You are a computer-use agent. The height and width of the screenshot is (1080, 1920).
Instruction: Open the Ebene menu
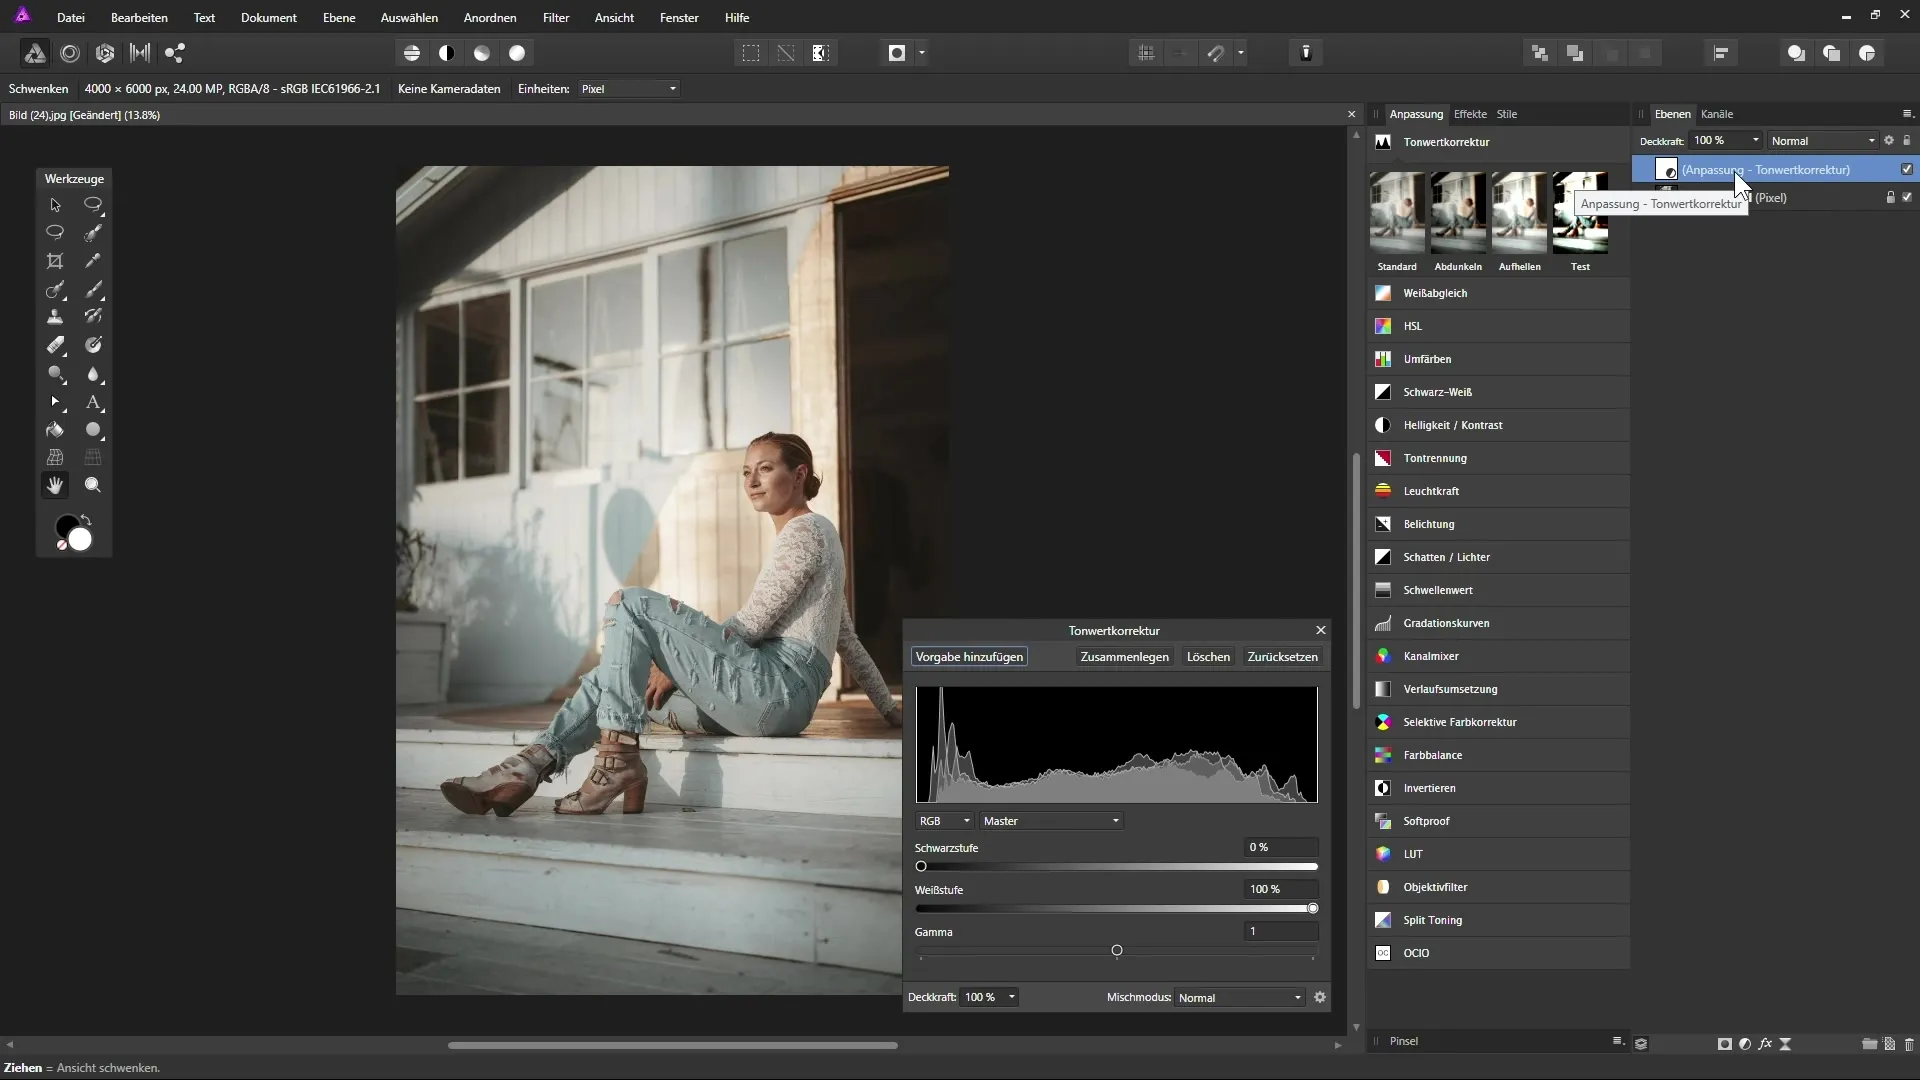click(x=339, y=18)
